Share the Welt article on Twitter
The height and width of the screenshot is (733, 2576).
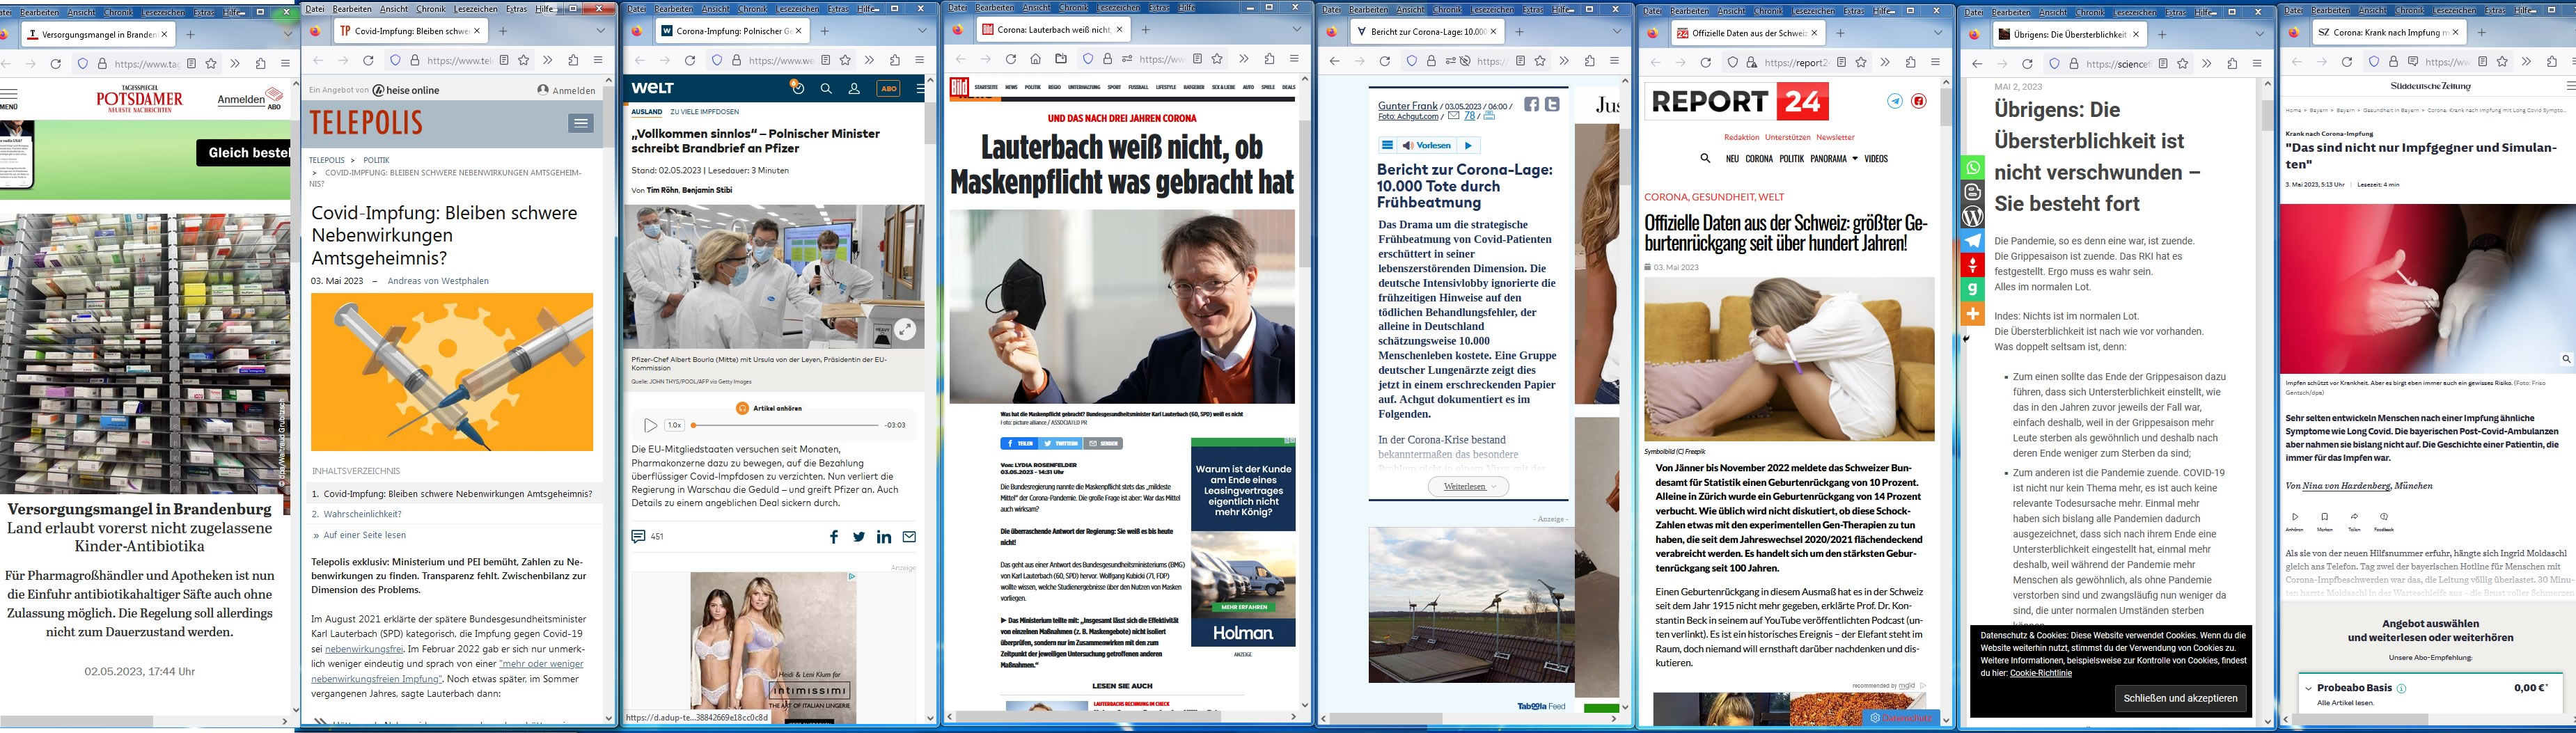pyautogui.click(x=859, y=537)
